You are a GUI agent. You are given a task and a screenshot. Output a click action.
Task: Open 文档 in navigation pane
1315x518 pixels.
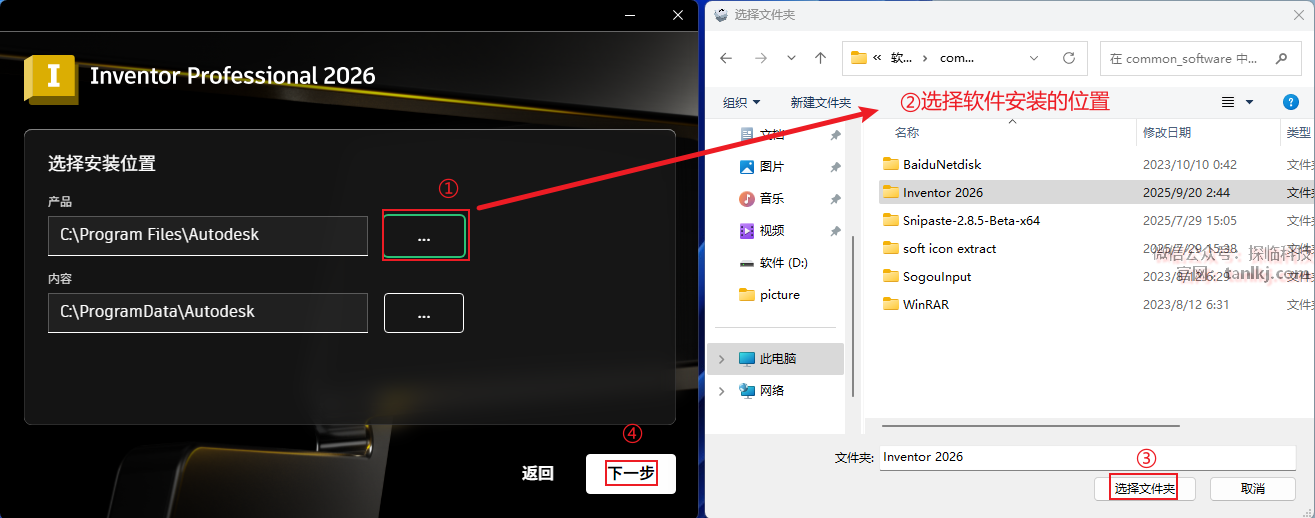coord(772,134)
